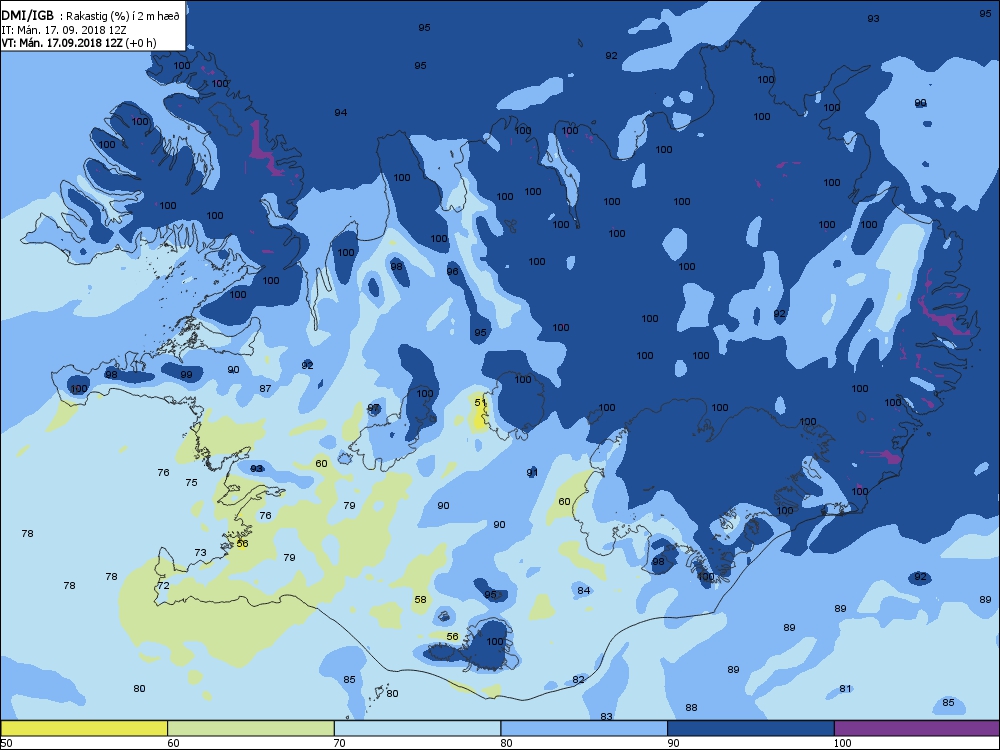Click the humidity value '58' on the map

click(420, 599)
